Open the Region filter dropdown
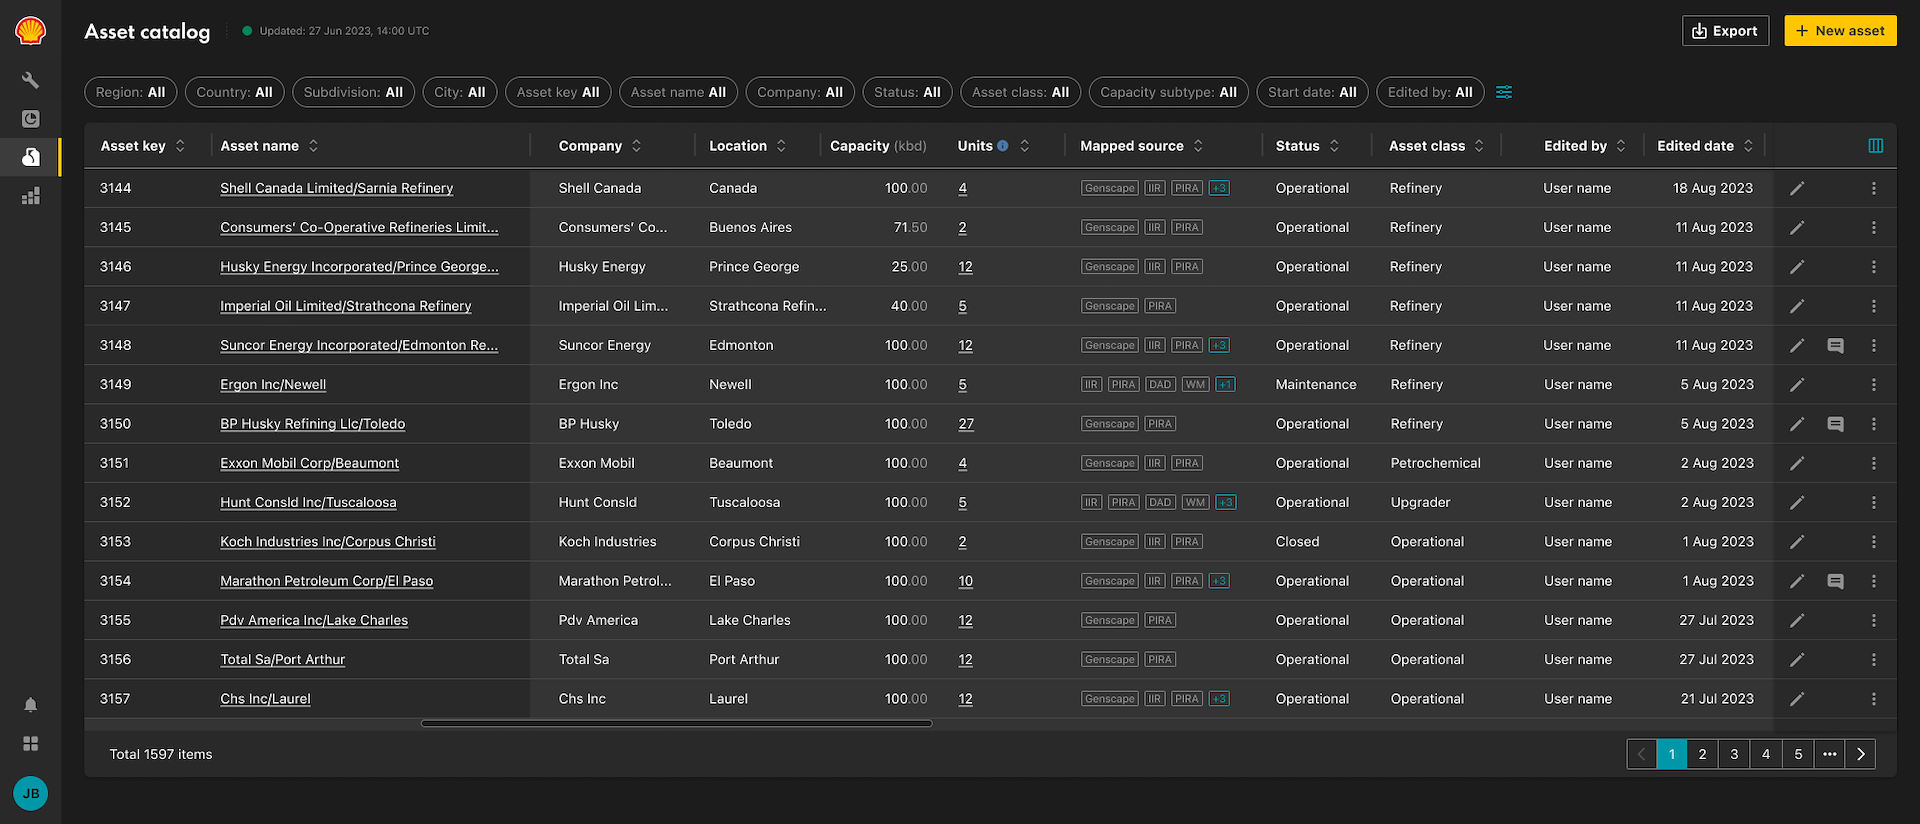1920x824 pixels. 131,92
